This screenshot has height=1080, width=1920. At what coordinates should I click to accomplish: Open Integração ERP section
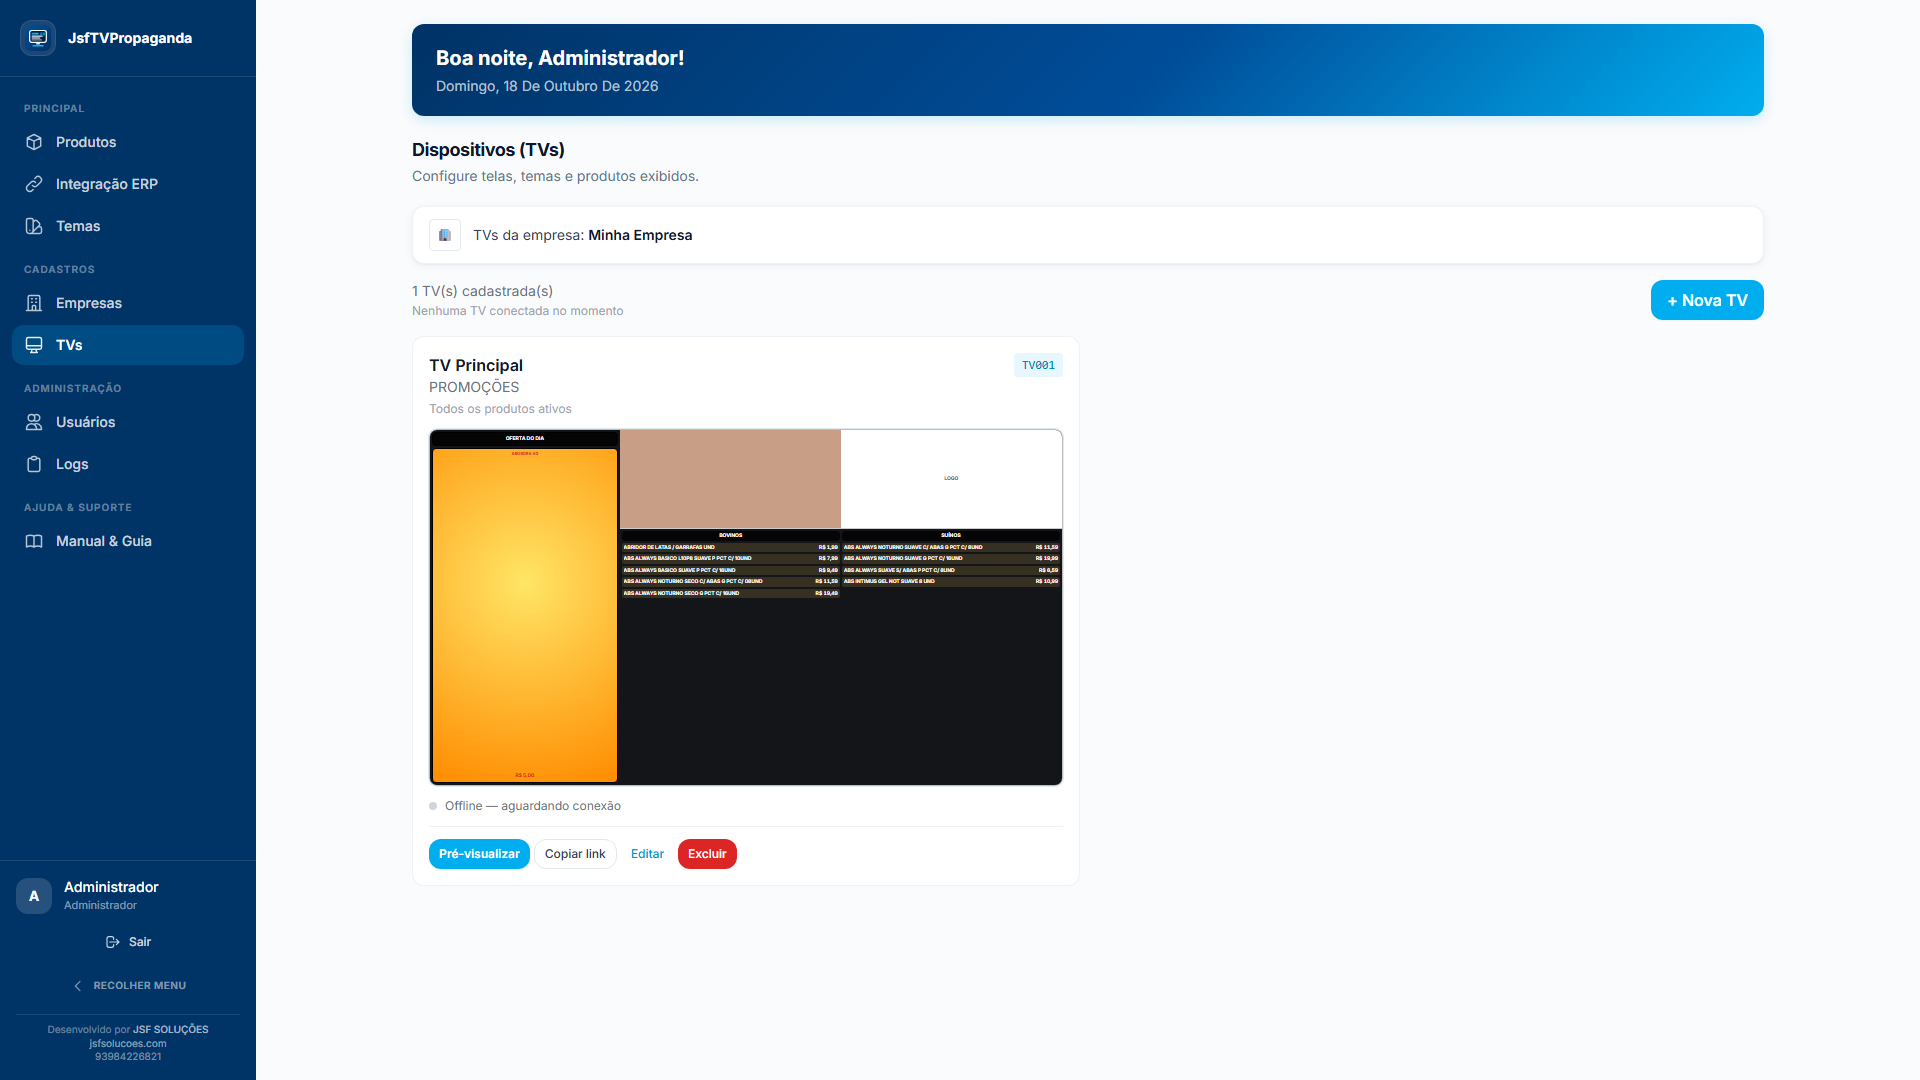(128, 184)
